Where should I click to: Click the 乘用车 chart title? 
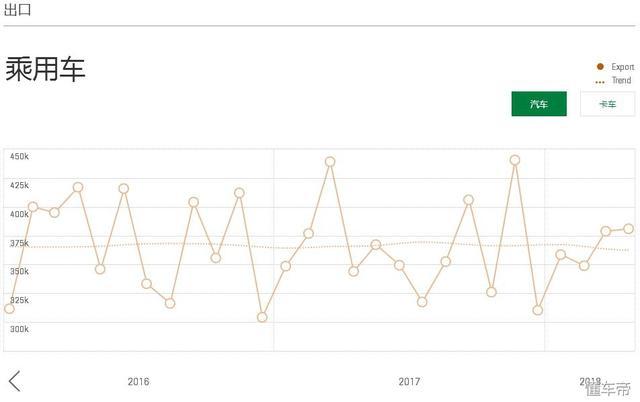tap(46, 69)
